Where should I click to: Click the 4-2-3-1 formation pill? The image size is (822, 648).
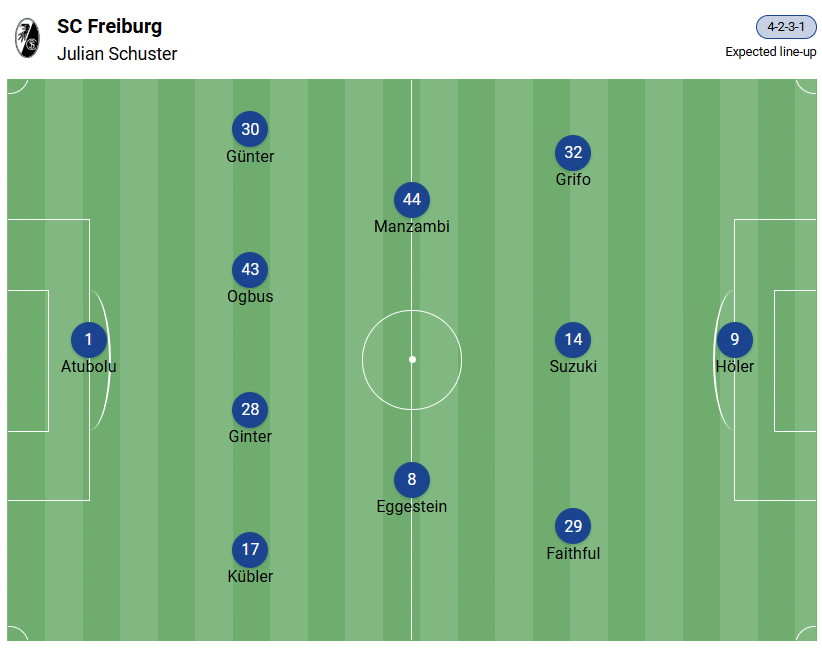click(x=786, y=27)
